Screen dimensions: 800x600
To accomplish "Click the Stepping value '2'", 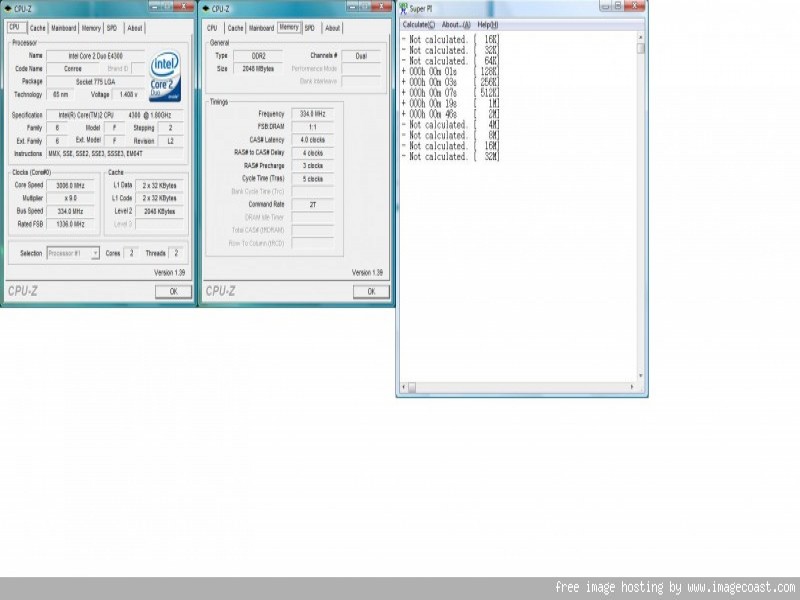I will click(170, 128).
